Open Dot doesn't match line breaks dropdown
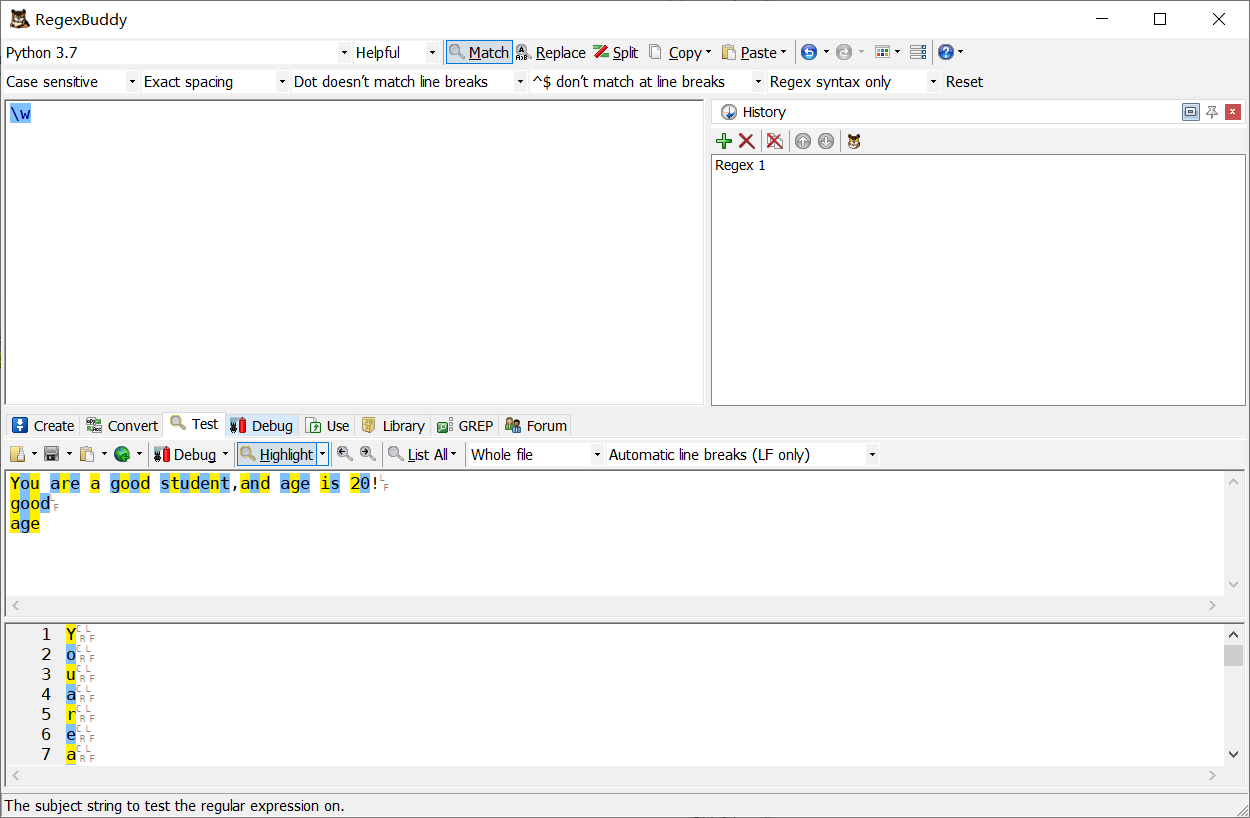This screenshot has width=1250, height=818. click(520, 82)
